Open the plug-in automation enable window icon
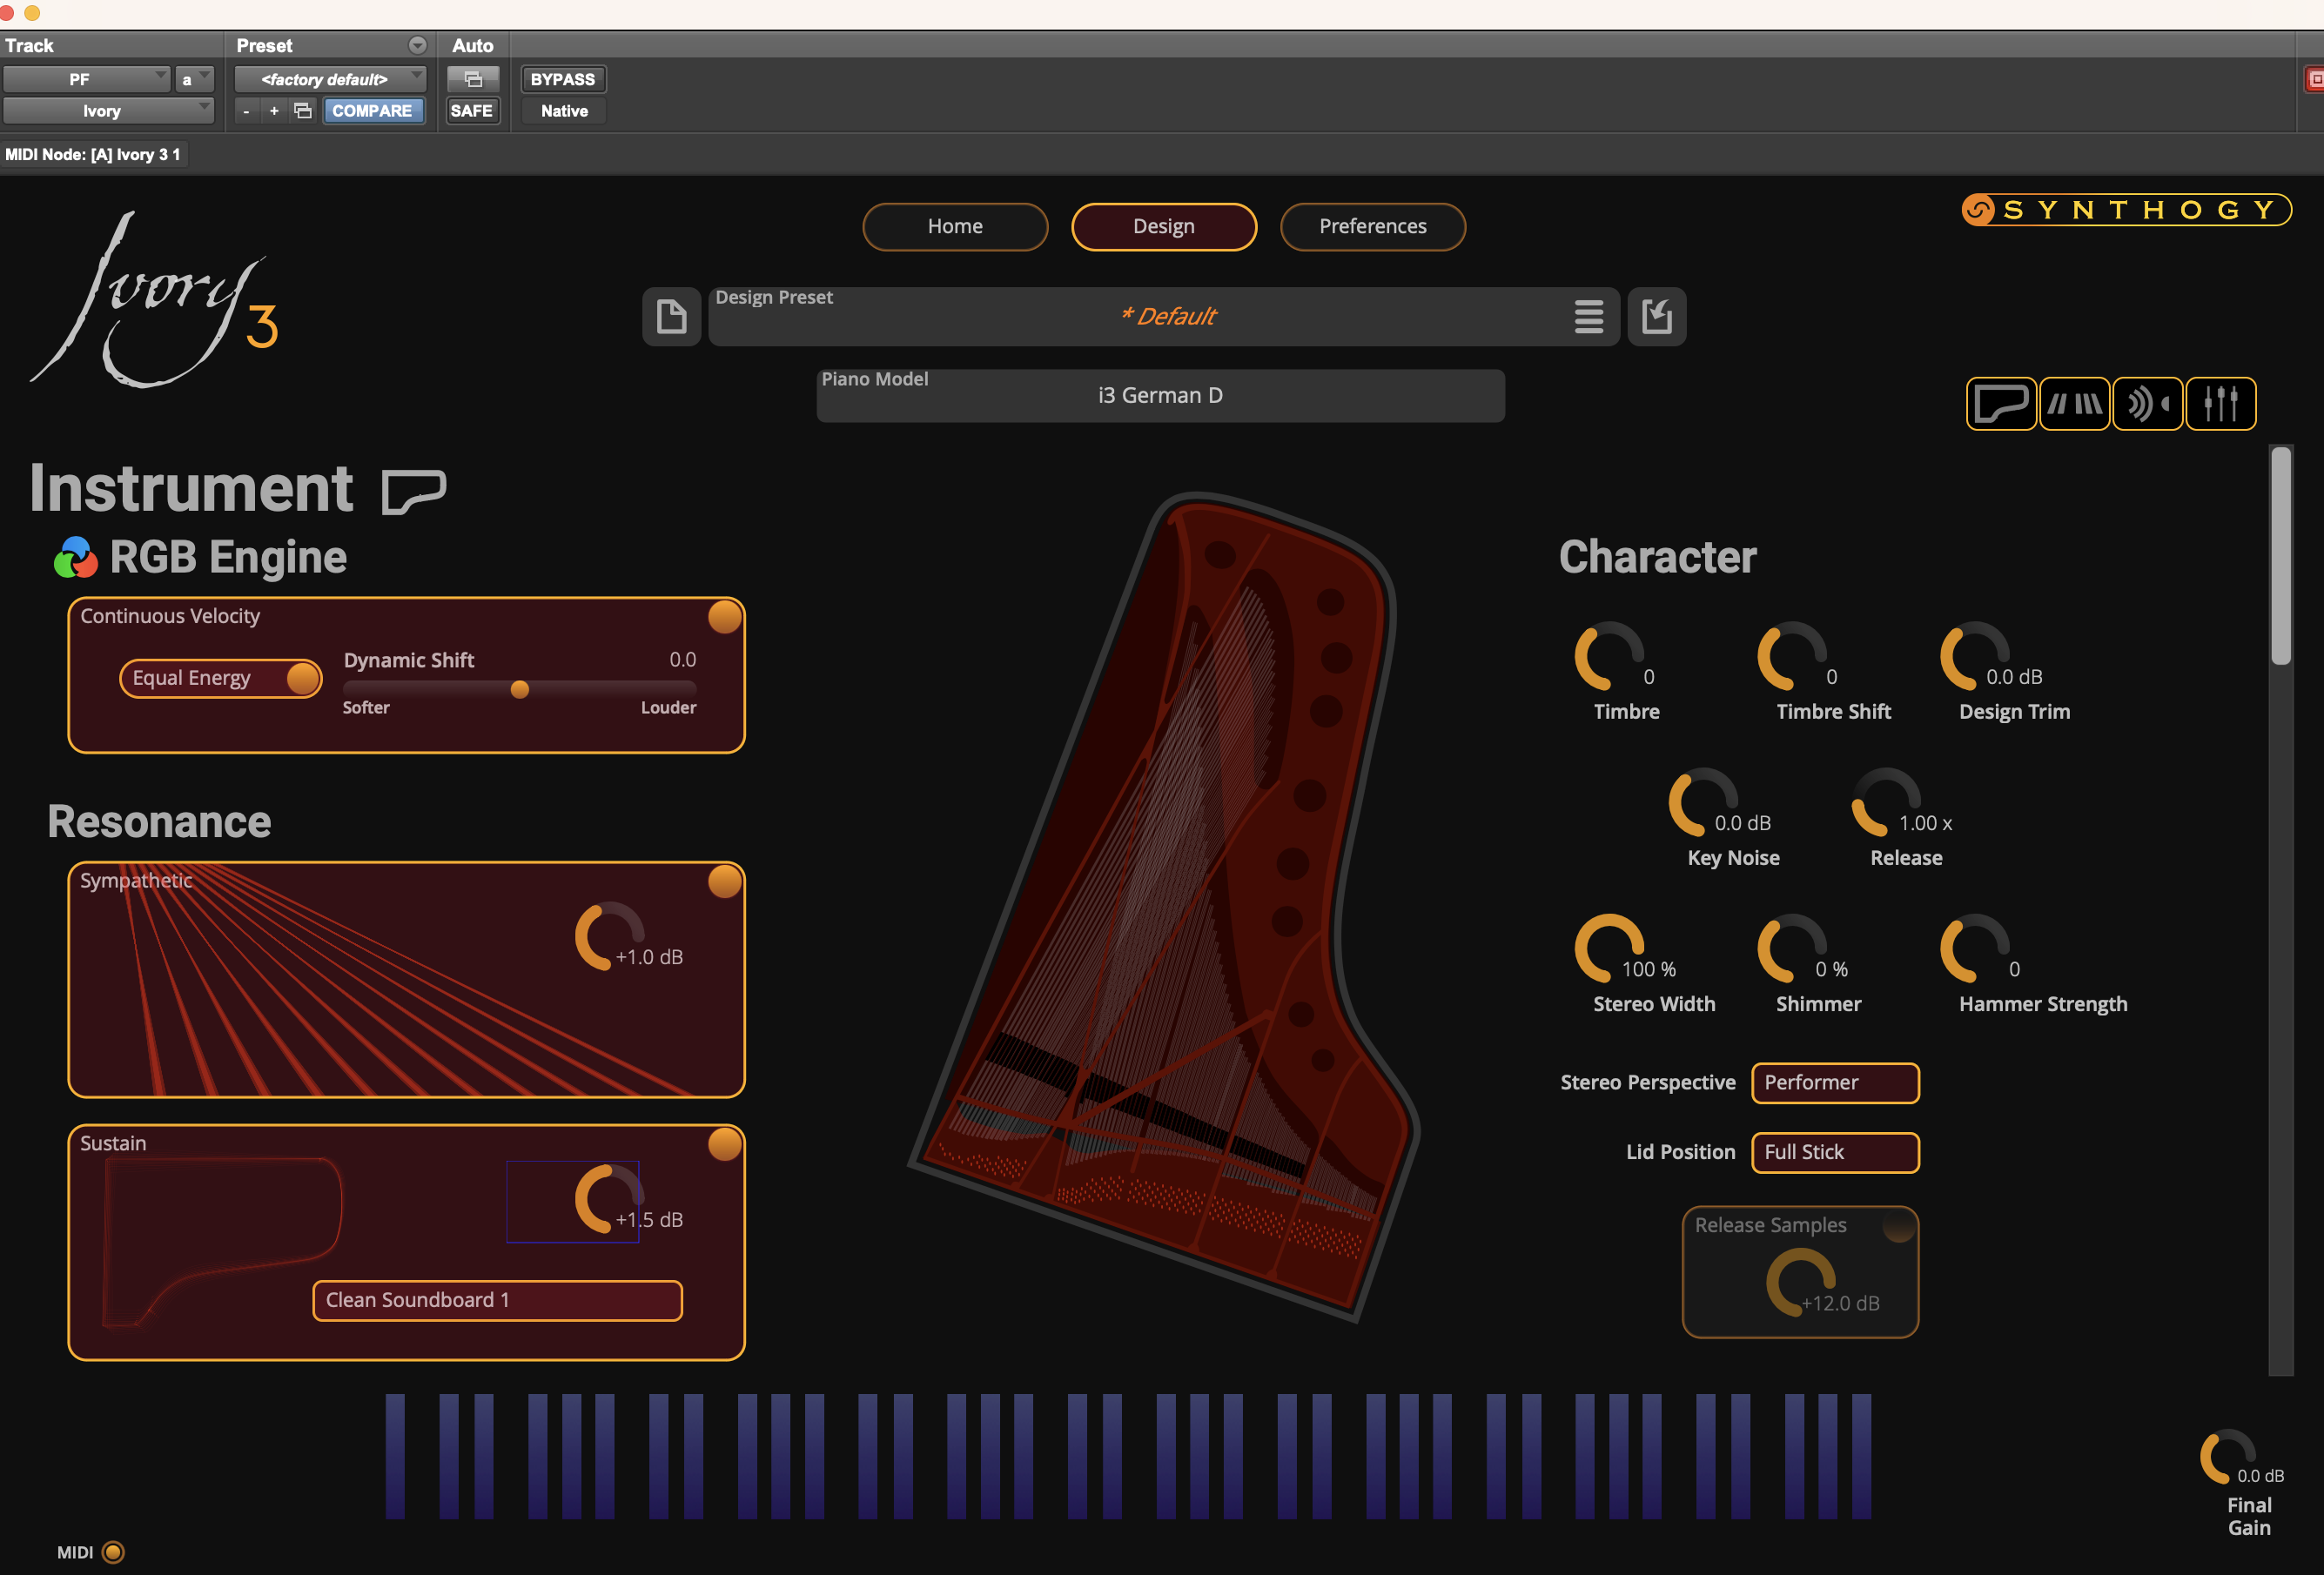This screenshot has width=2324, height=1575. click(473, 79)
